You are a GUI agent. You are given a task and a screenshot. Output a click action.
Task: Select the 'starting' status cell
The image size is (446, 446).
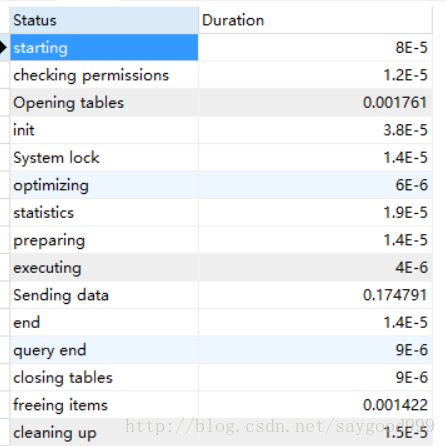[104, 48]
